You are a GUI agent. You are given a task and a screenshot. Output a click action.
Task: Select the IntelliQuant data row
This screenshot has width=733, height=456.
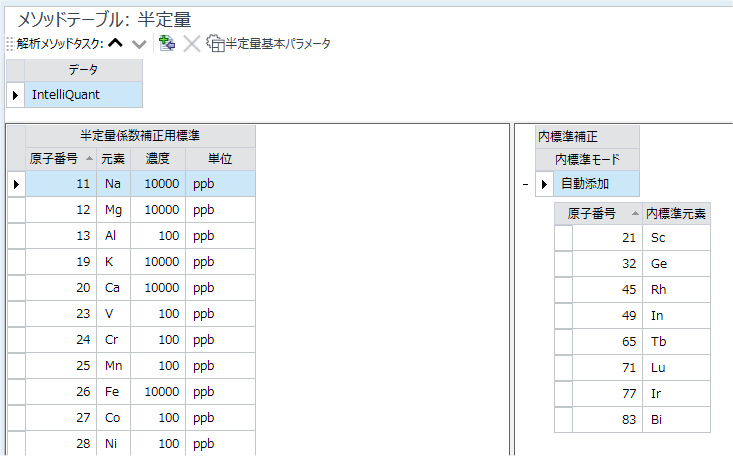coord(83,94)
